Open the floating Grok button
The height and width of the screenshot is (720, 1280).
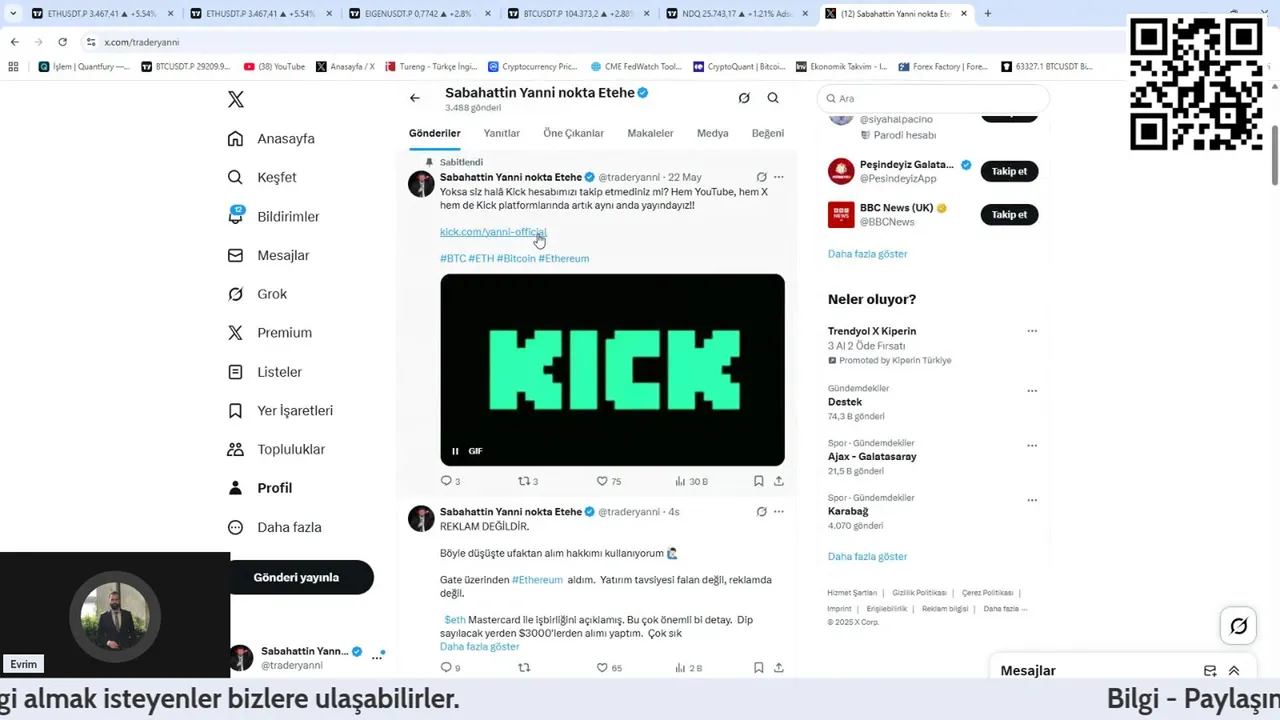[x=1239, y=626]
